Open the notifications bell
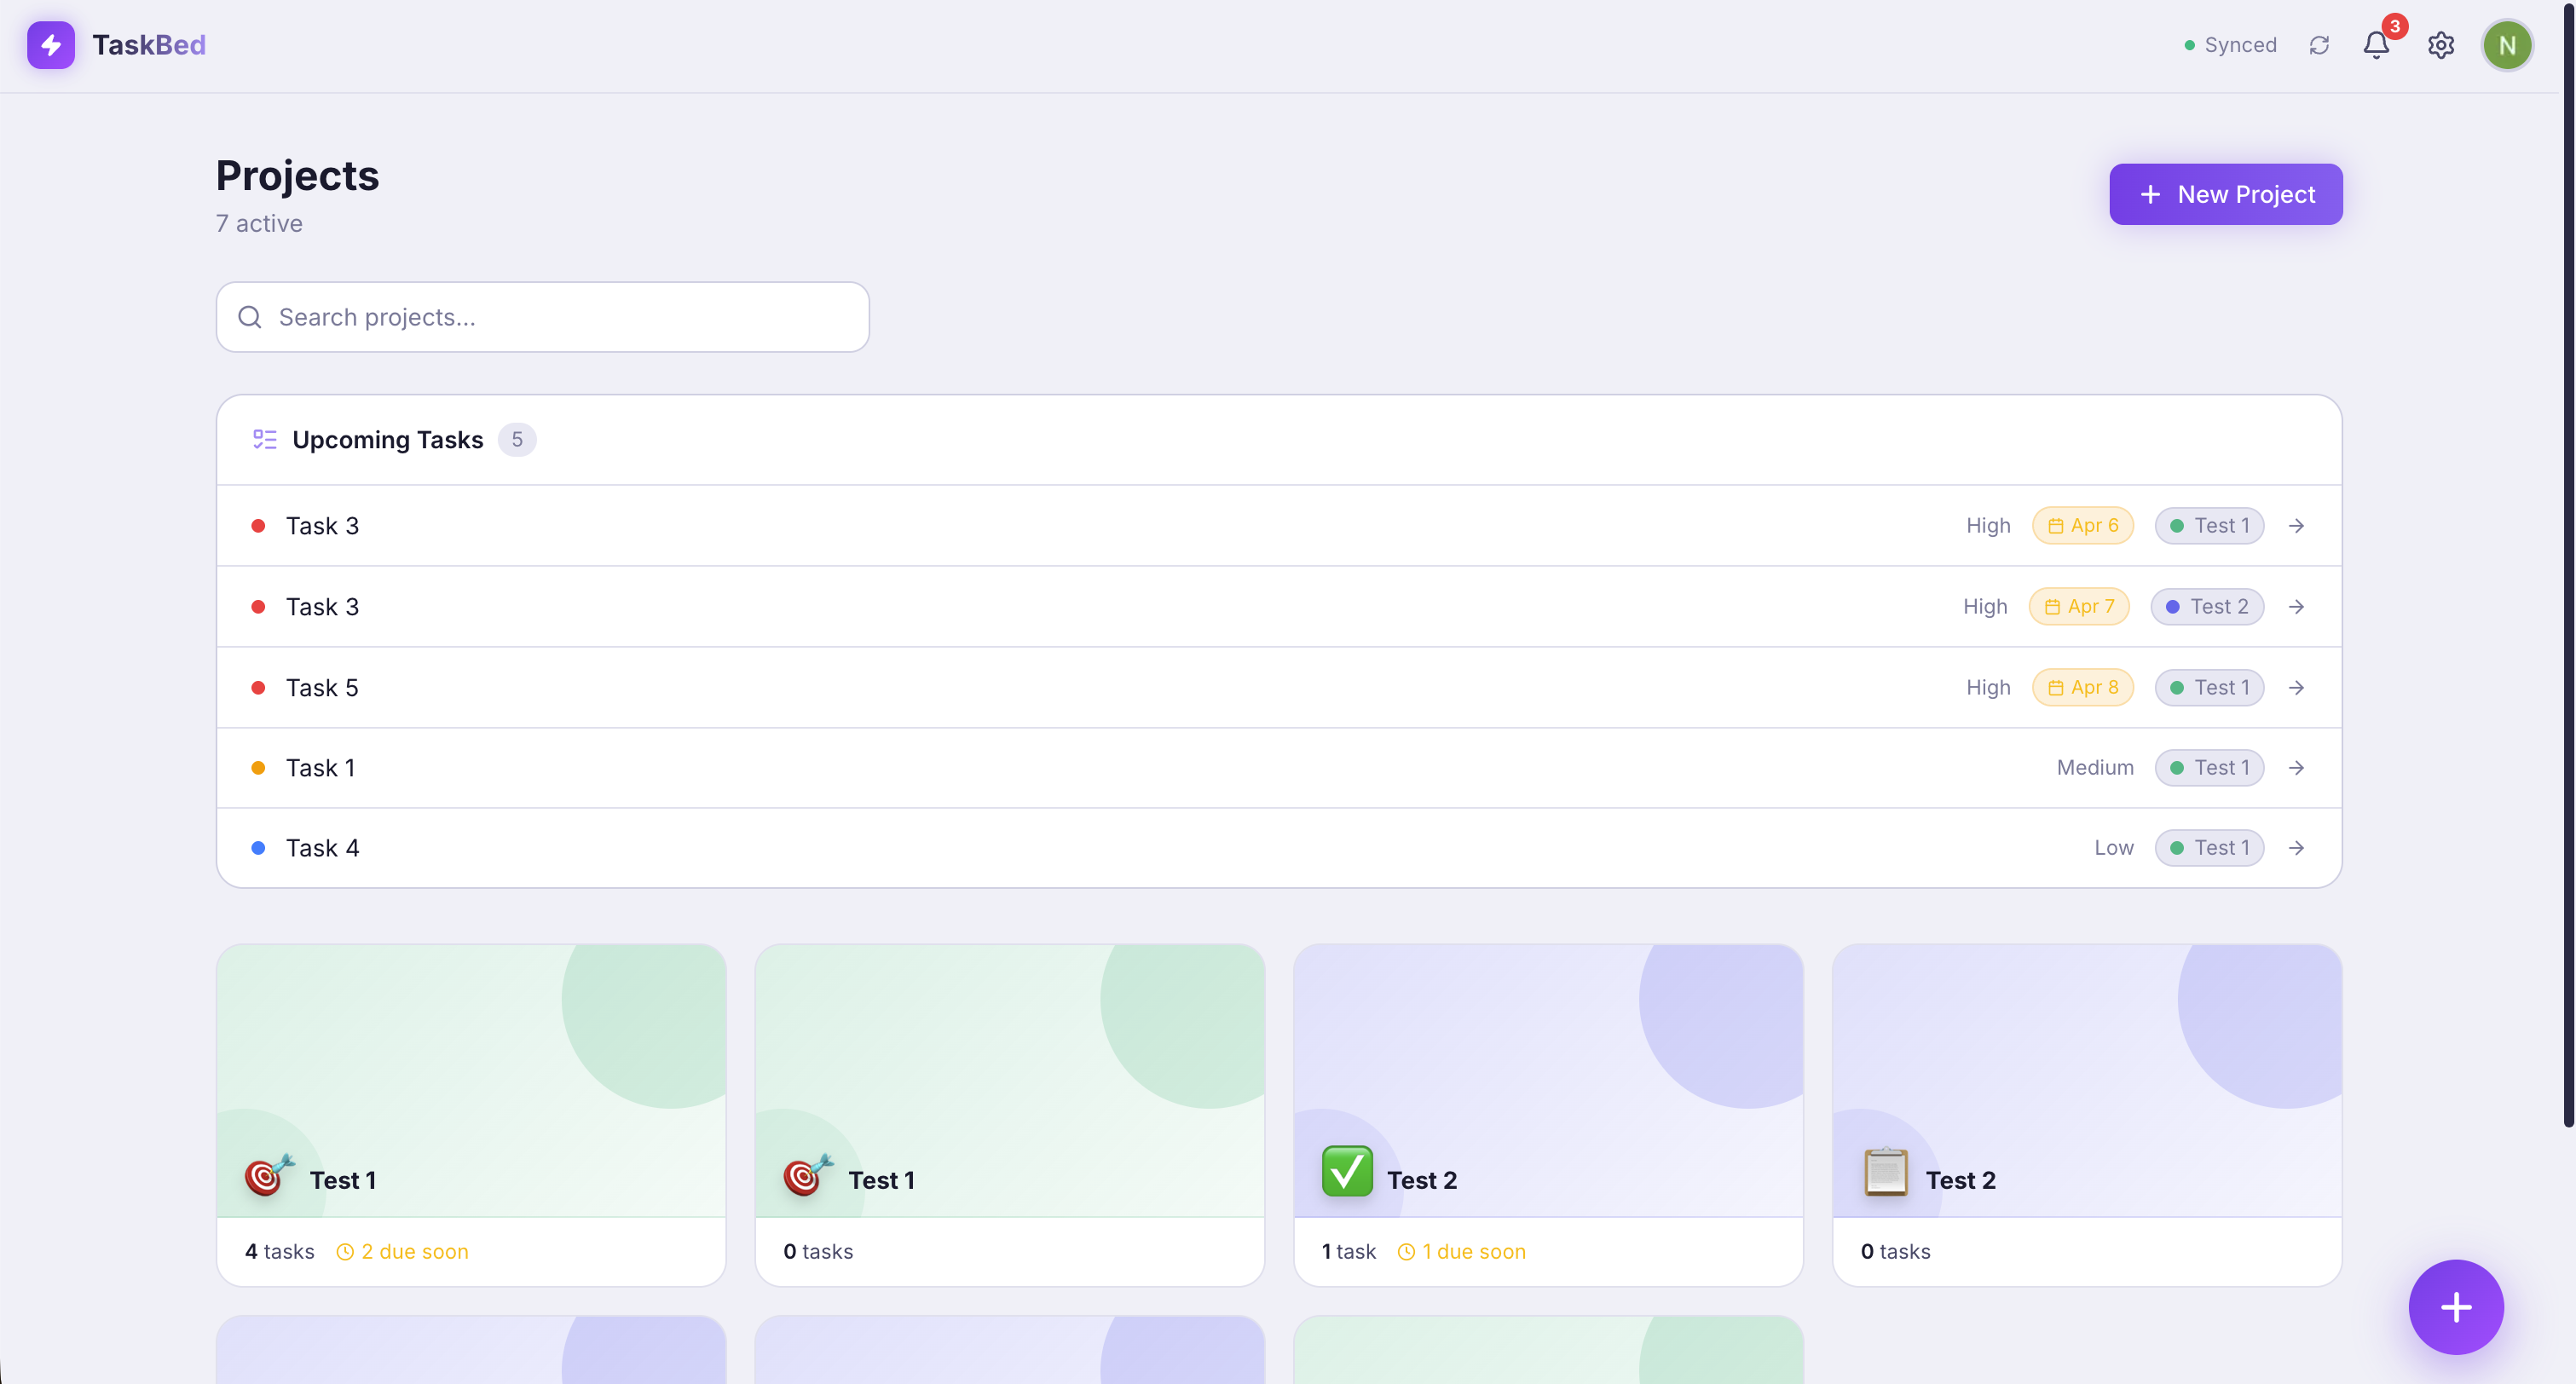Image resolution: width=2576 pixels, height=1384 pixels. [x=2376, y=45]
